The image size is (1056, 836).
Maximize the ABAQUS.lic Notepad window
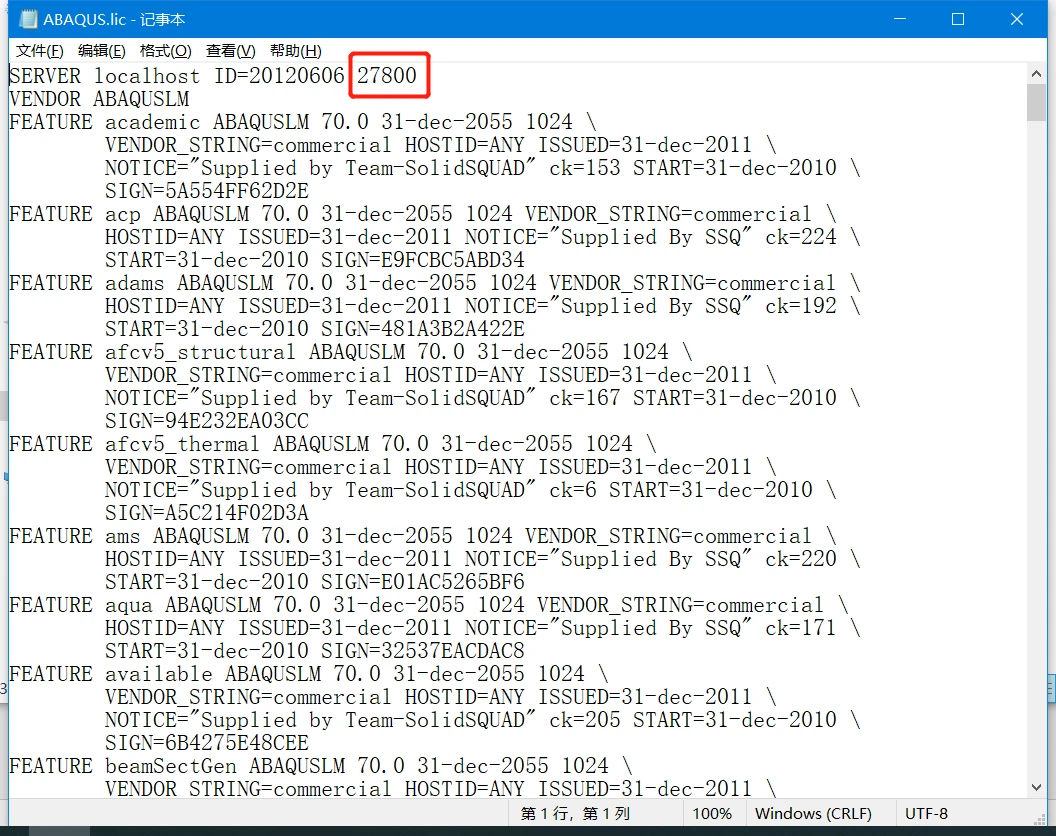pos(958,19)
